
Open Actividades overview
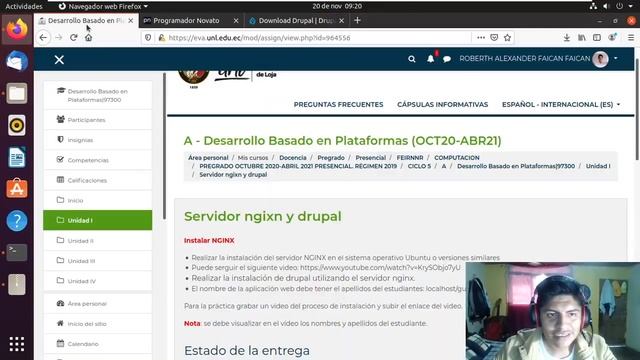click(x=24, y=6)
